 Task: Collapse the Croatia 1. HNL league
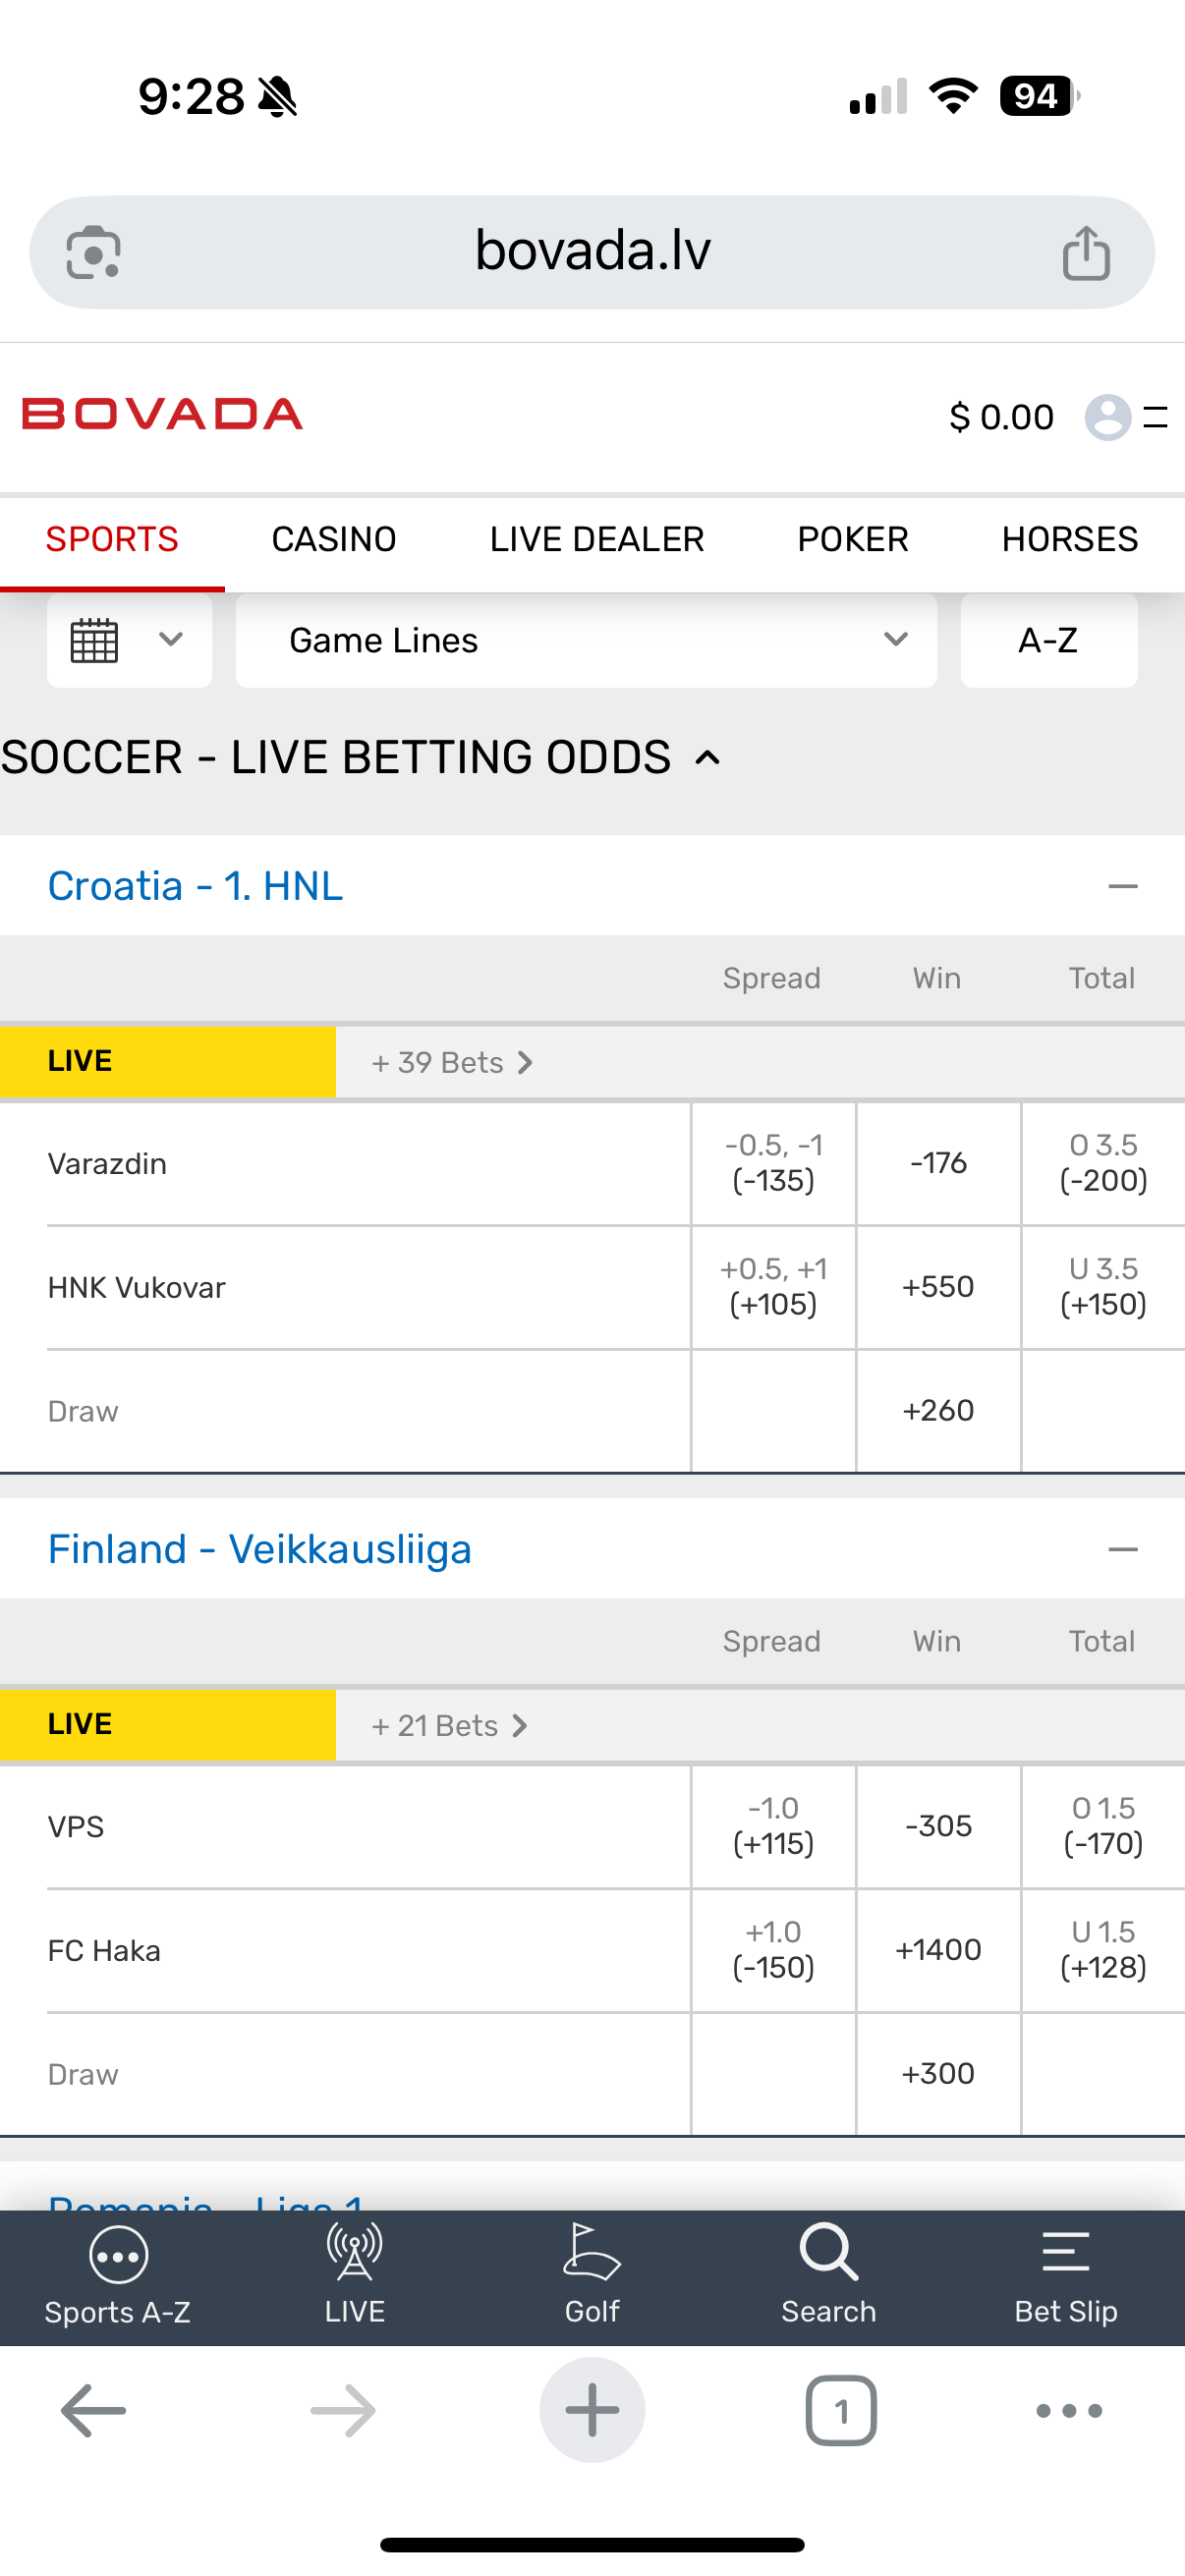1123,886
